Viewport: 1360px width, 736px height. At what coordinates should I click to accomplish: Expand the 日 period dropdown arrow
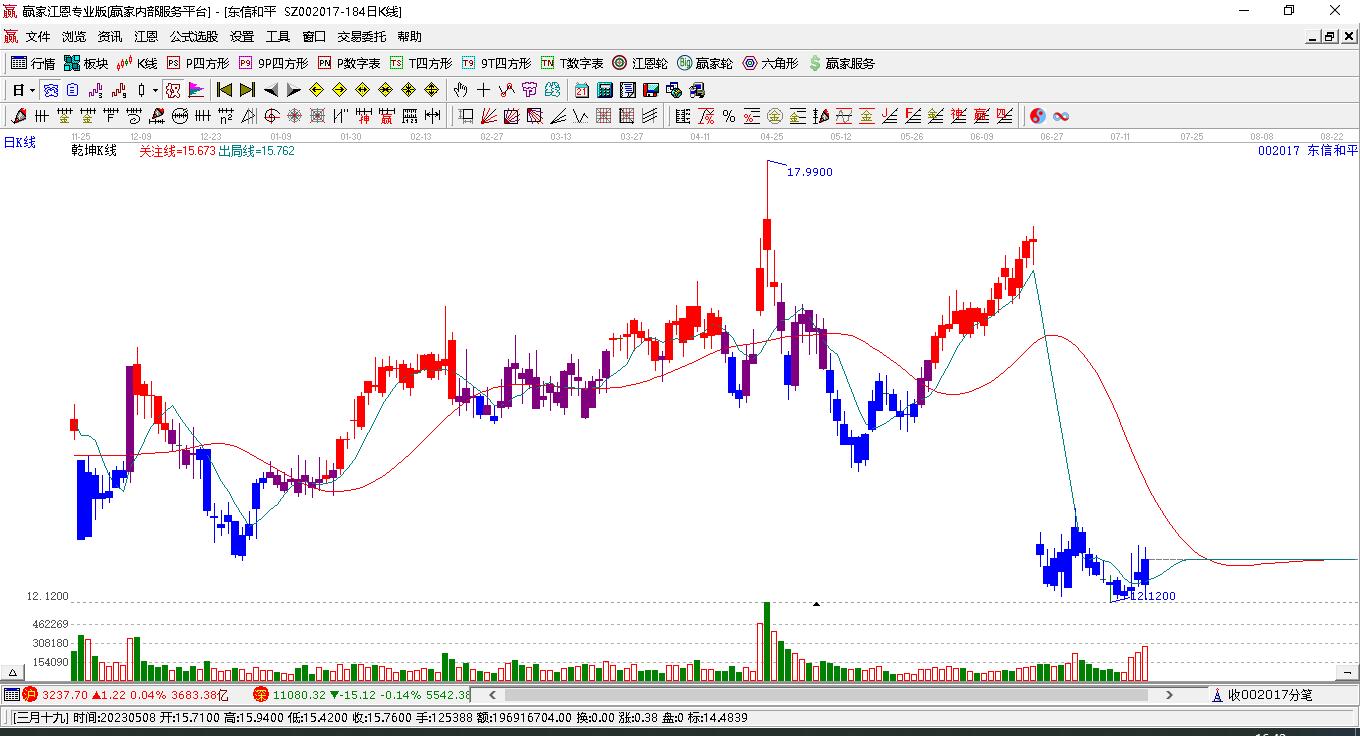point(33,90)
